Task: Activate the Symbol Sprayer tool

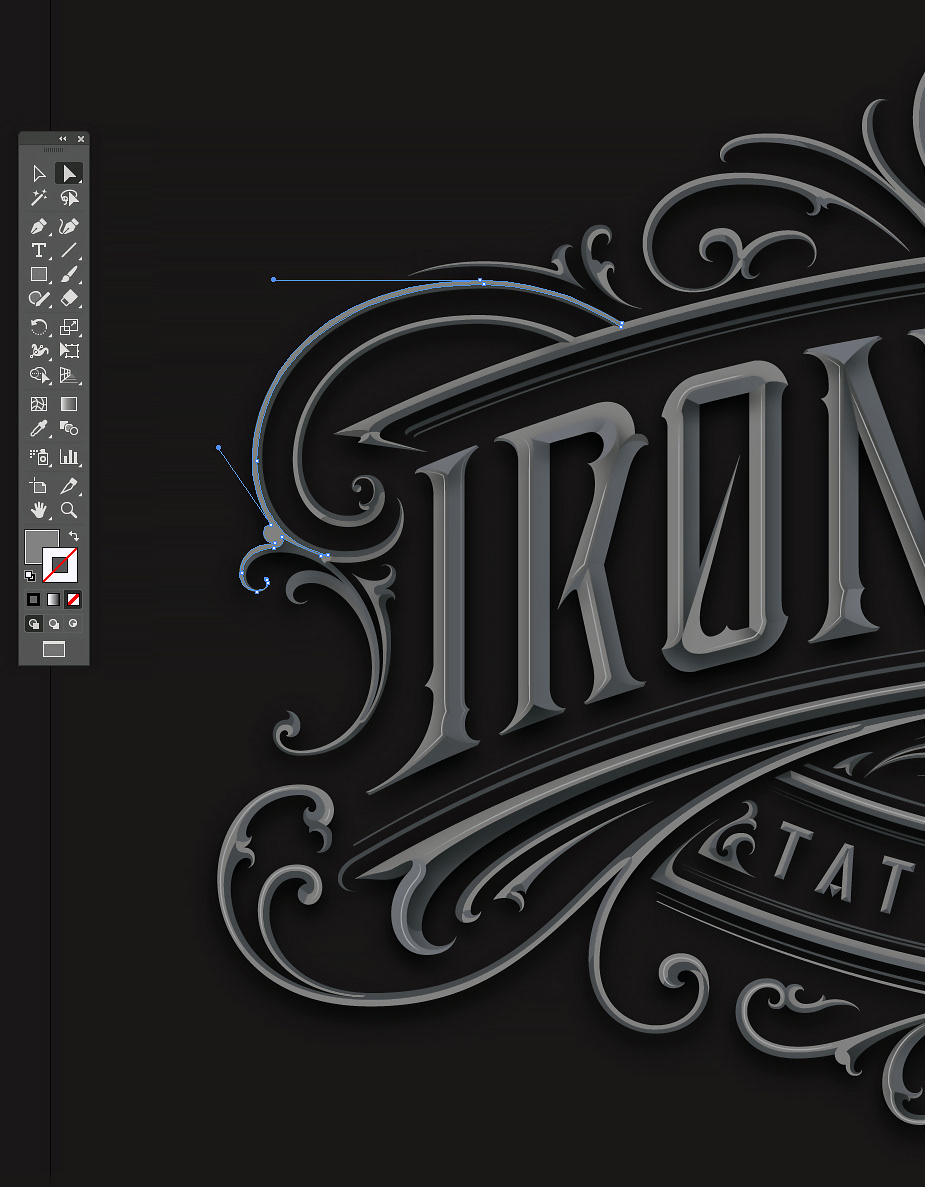Action: tap(39, 456)
